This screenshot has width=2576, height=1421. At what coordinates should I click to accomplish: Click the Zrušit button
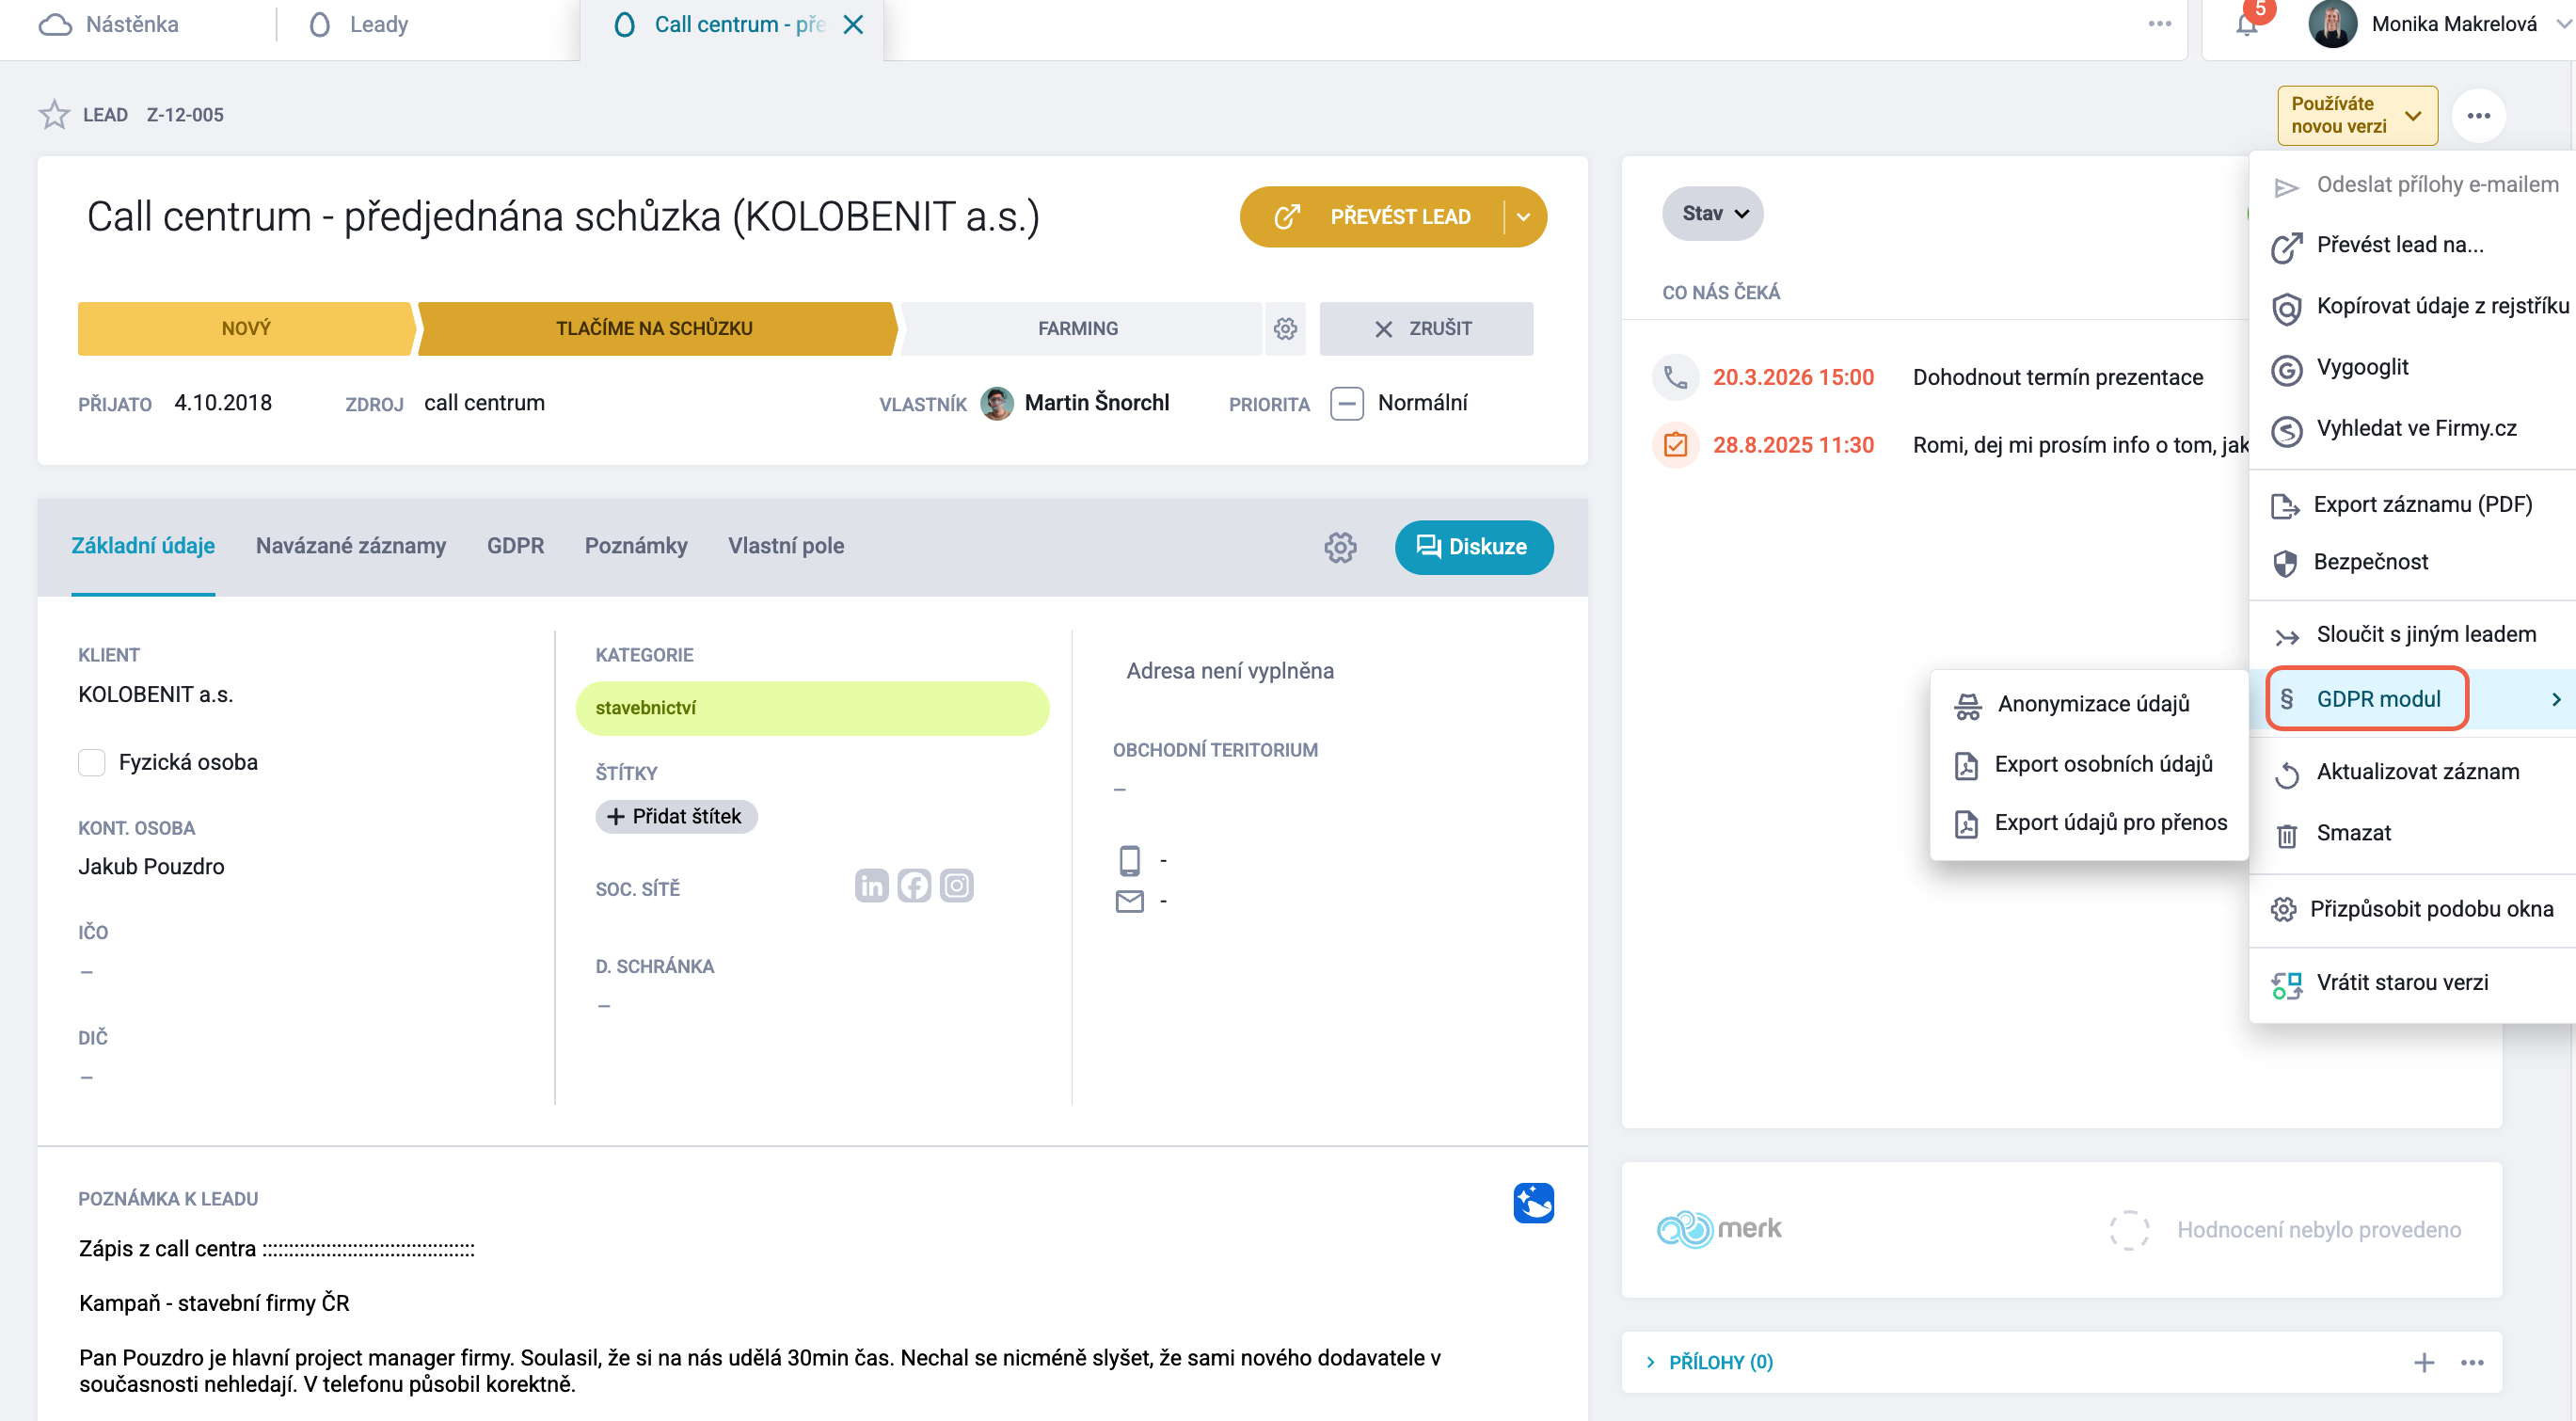tap(1426, 329)
